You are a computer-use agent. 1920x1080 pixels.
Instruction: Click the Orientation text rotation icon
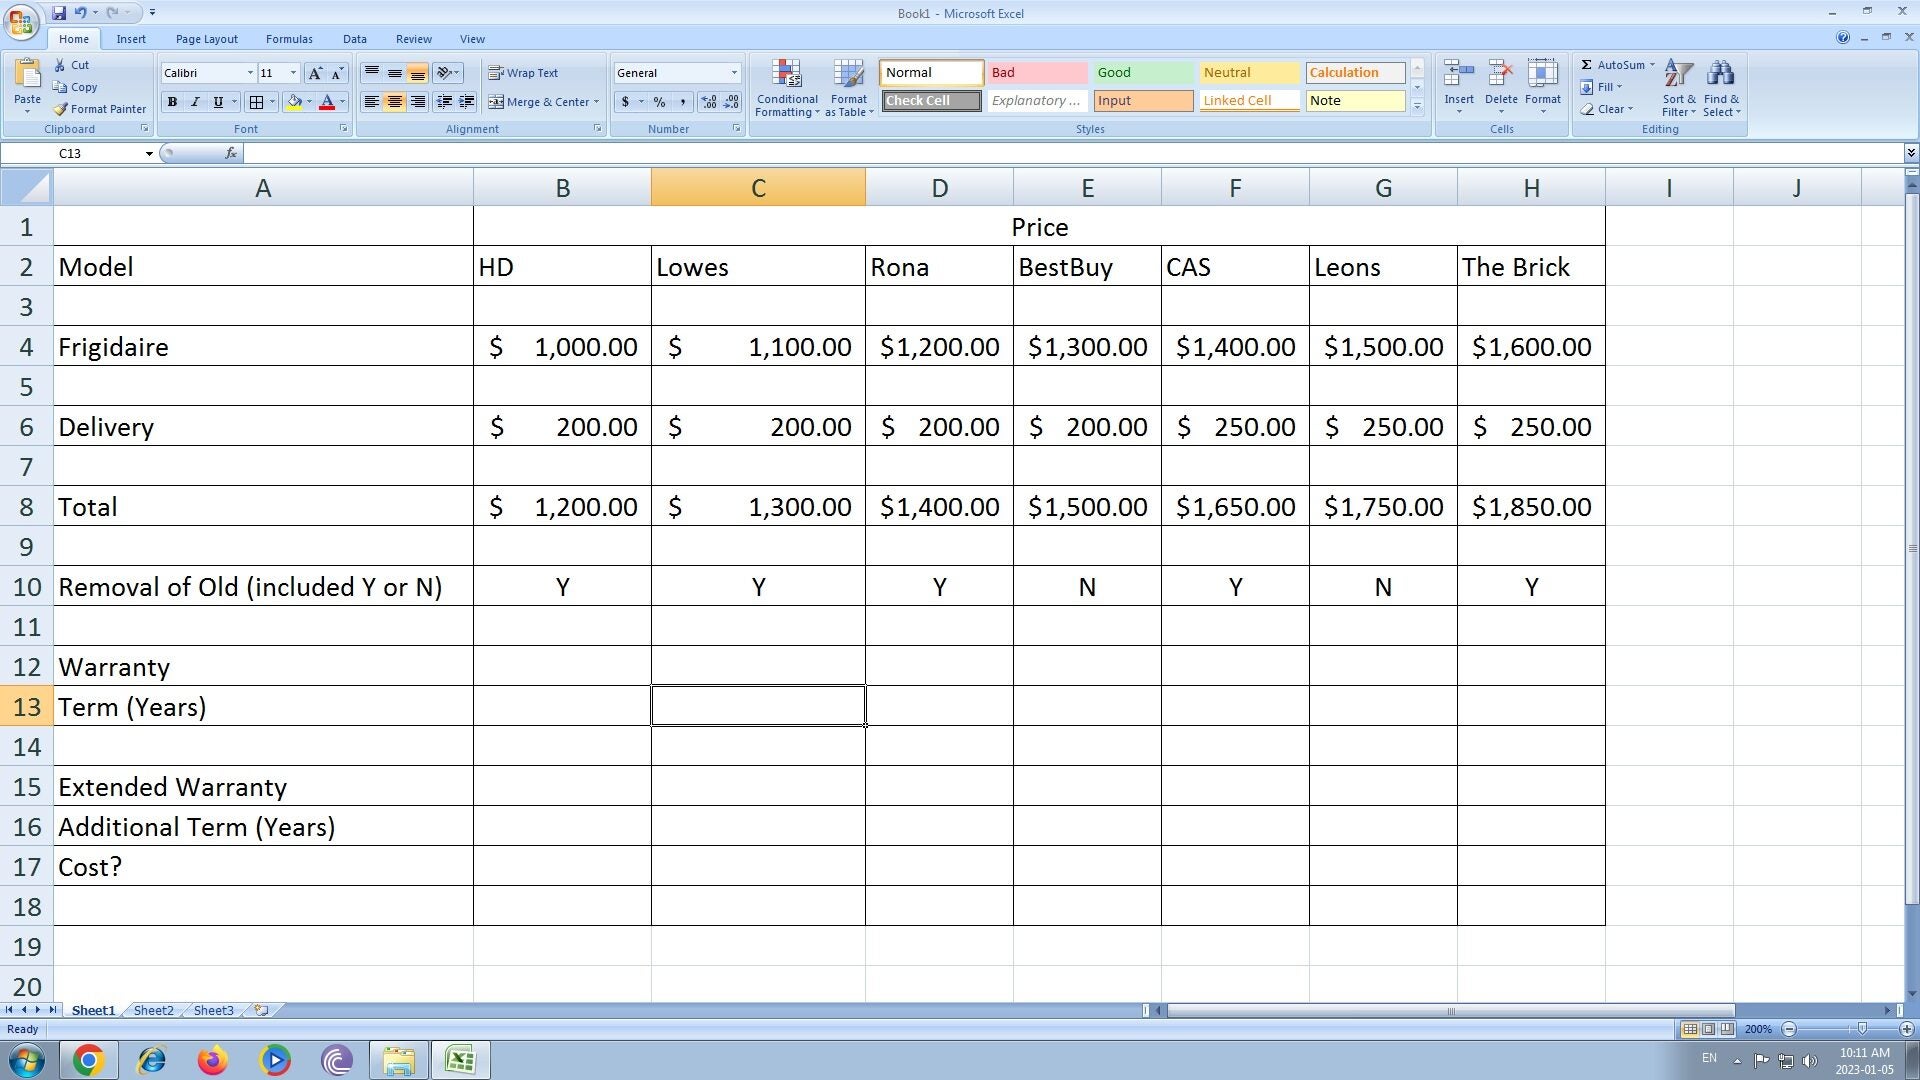[444, 73]
